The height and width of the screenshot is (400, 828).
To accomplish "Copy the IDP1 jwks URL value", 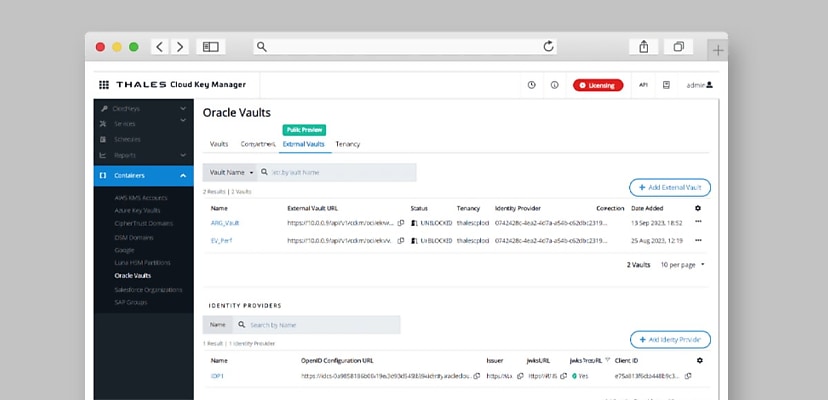I will point(563,376).
